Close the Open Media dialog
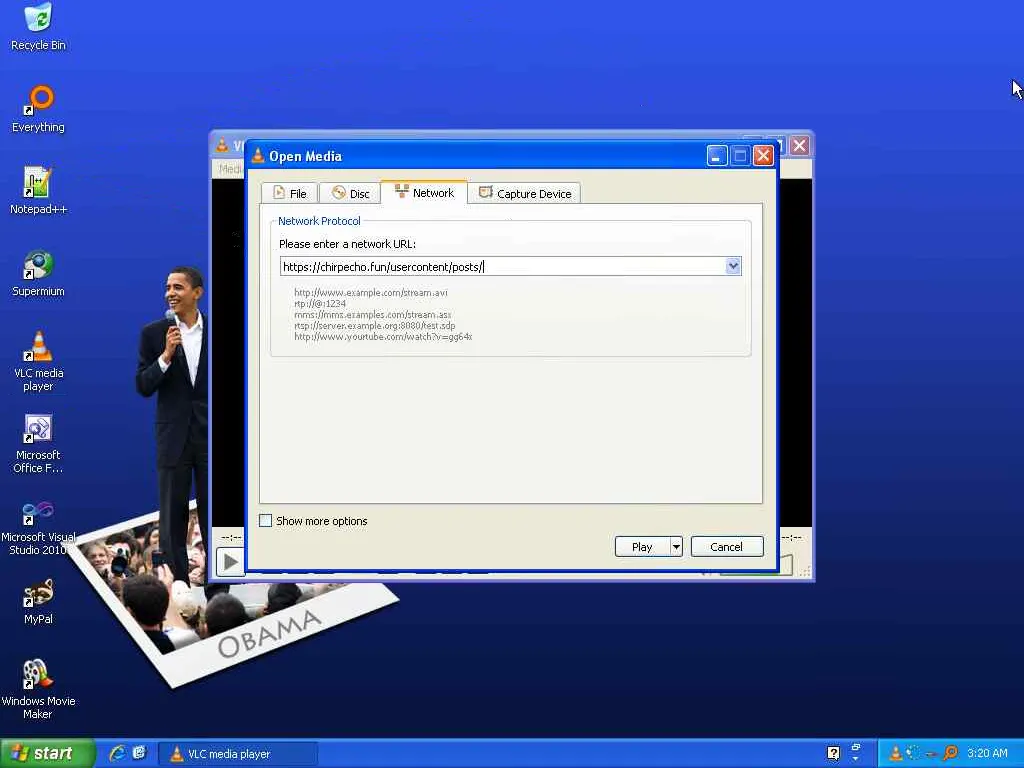Image resolution: width=1024 pixels, height=768 pixels. click(x=763, y=156)
